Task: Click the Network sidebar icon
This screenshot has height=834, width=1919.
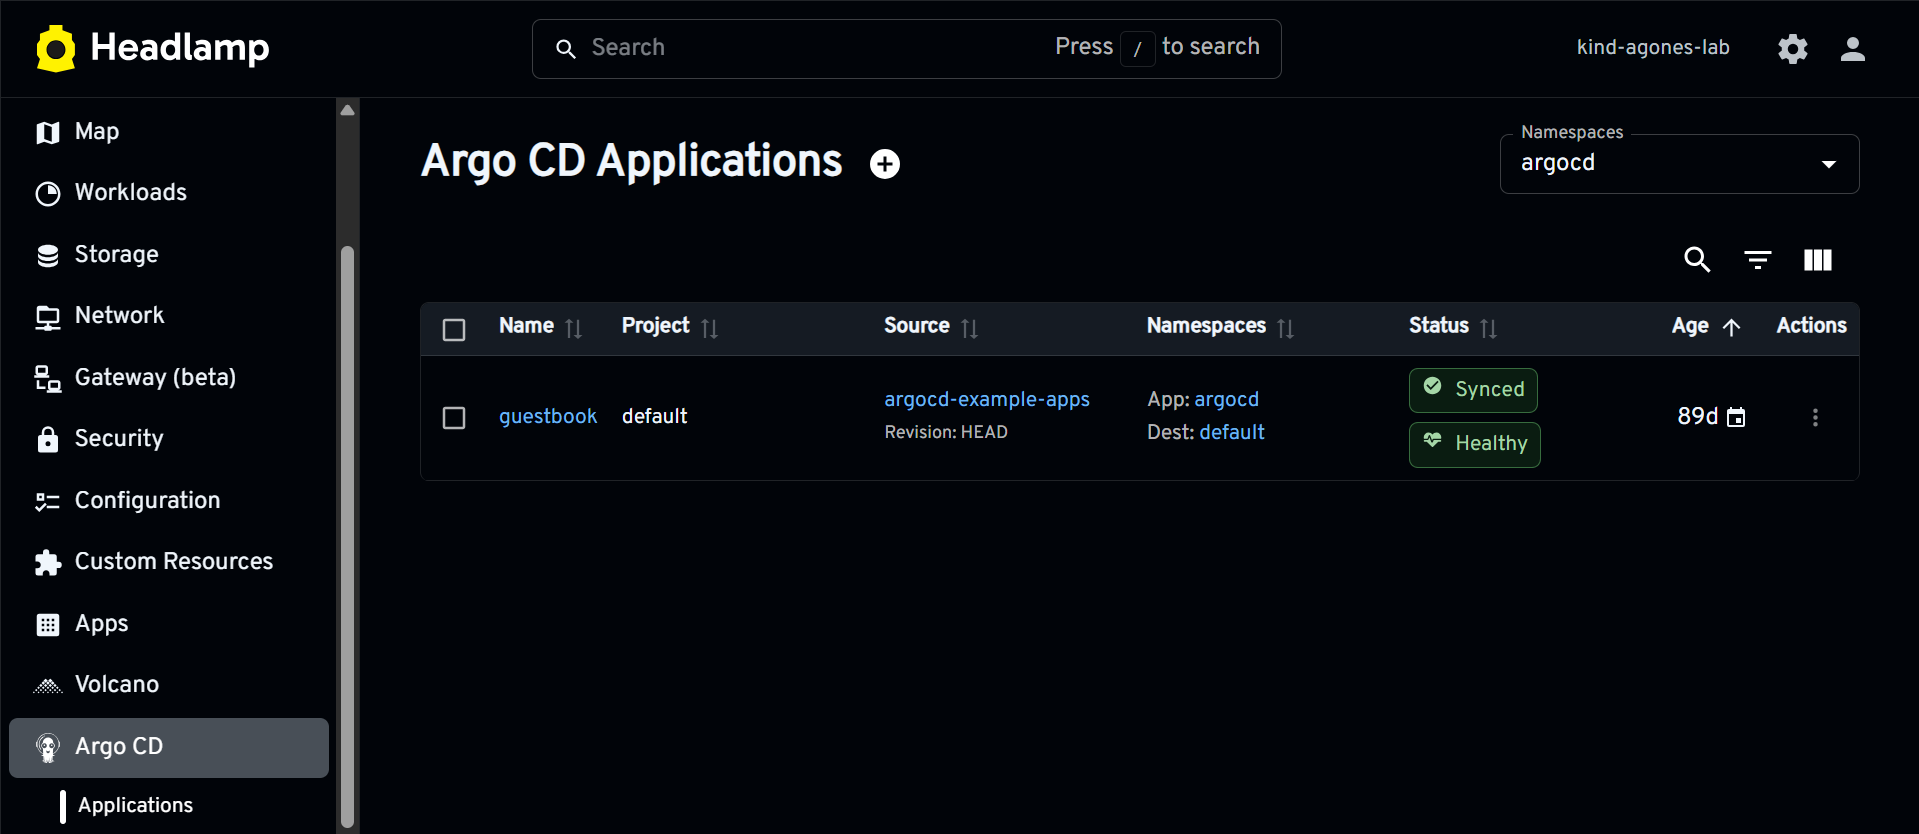Action: pyautogui.click(x=48, y=317)
